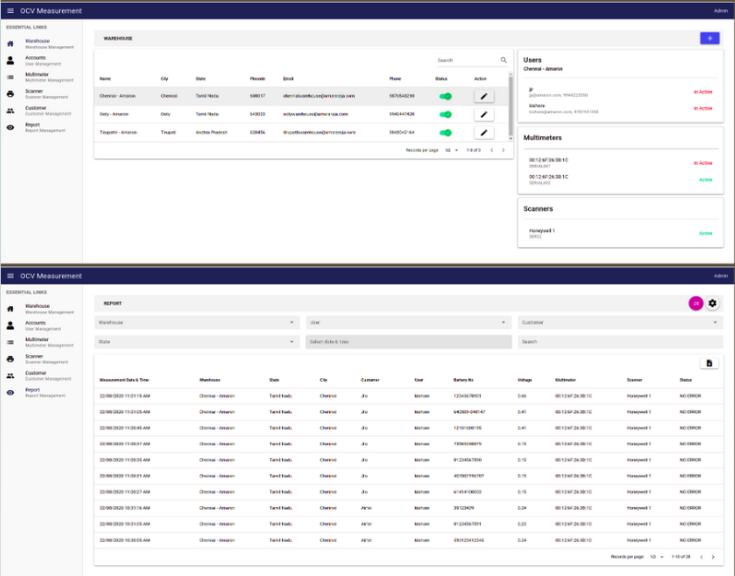Click the export file icon above report table
This screenshot has height=576, width=735.
[x=709, y=363]
